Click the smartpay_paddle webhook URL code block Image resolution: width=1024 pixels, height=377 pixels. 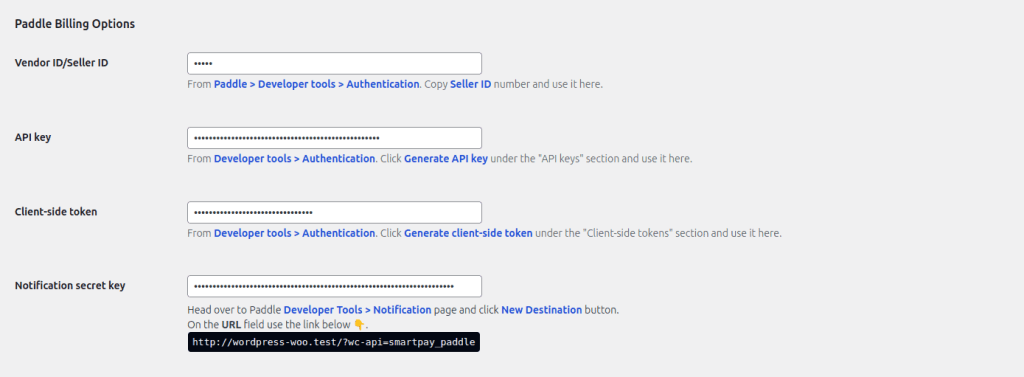tap(334, 342)
